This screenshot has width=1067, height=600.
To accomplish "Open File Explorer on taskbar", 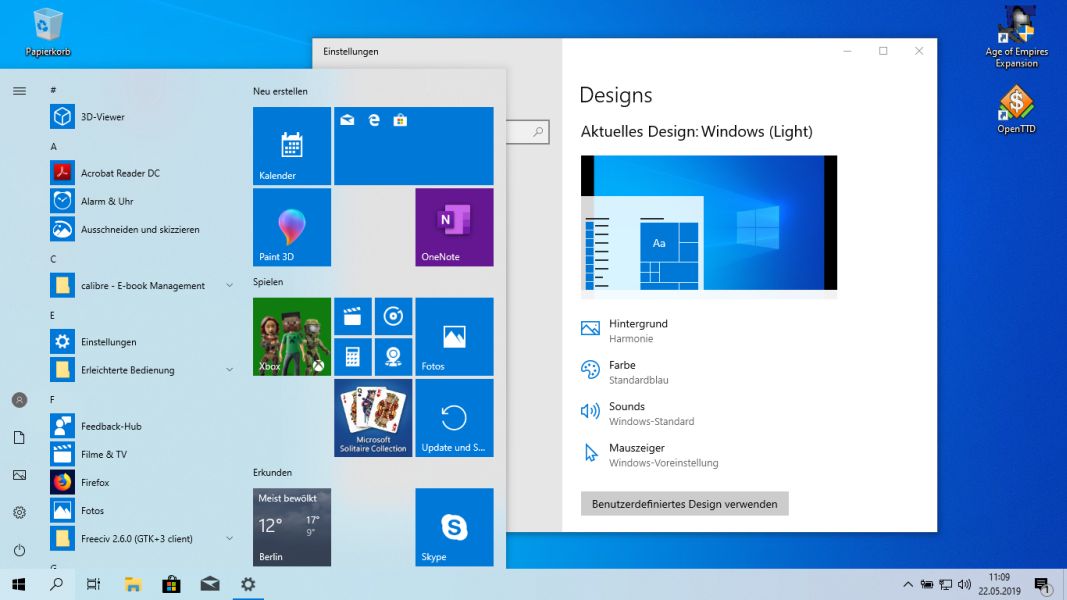I will pyautogui.click(x=133, y=584).
